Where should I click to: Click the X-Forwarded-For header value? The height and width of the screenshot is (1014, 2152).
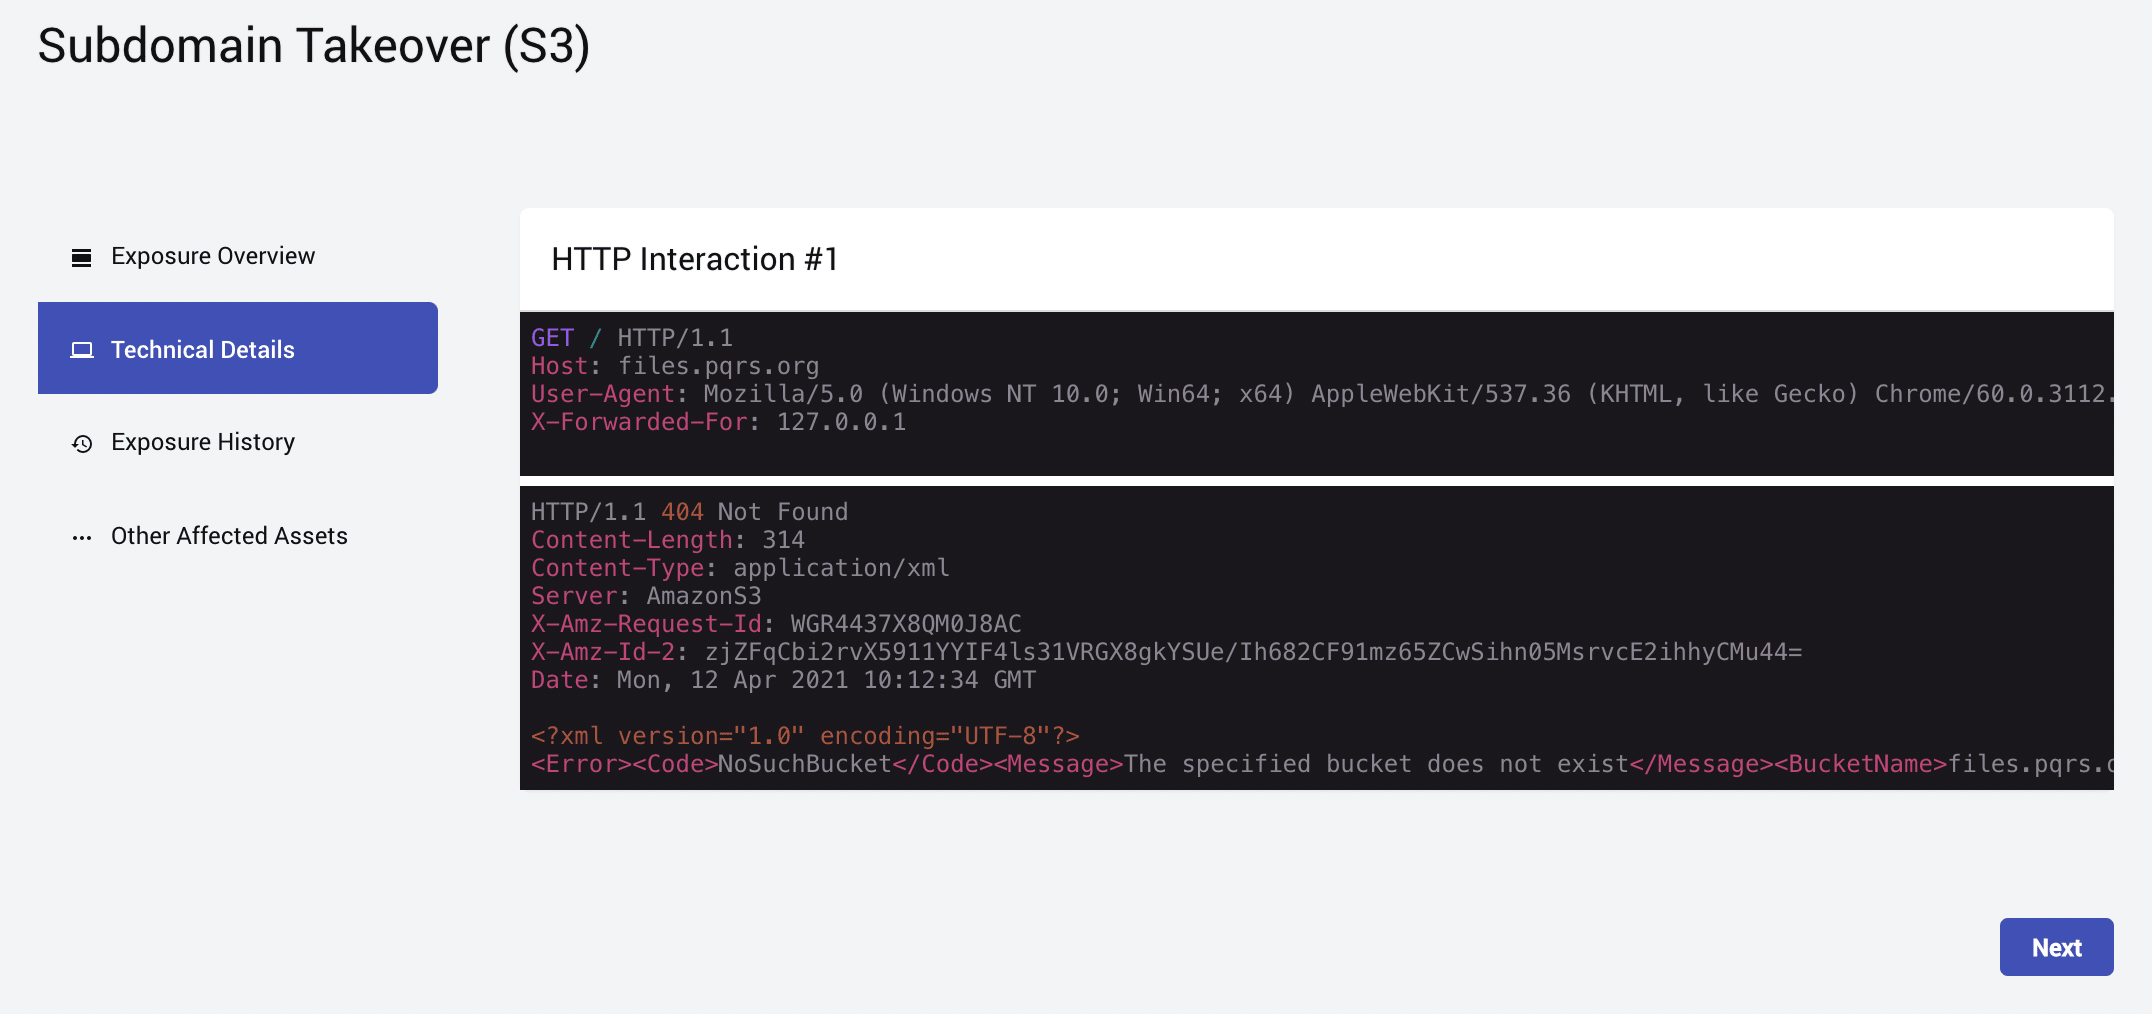click(841, 422)
